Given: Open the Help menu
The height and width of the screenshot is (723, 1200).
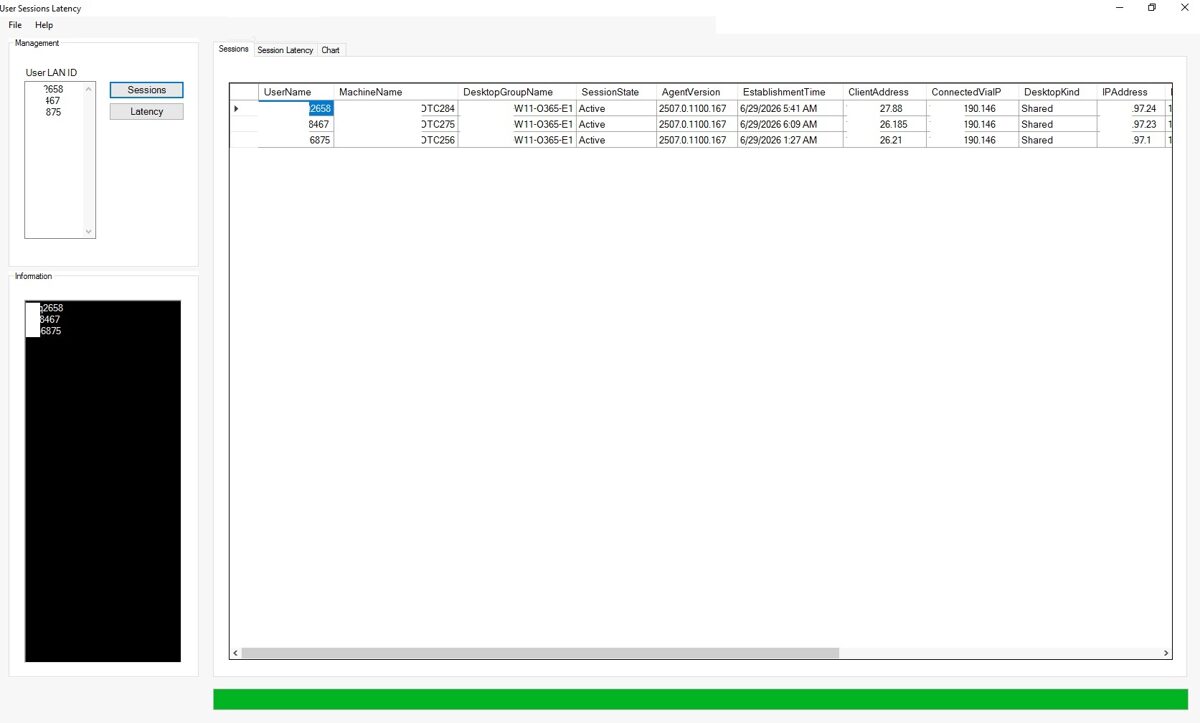Looking at the screenshot, I should coord(44,25).
